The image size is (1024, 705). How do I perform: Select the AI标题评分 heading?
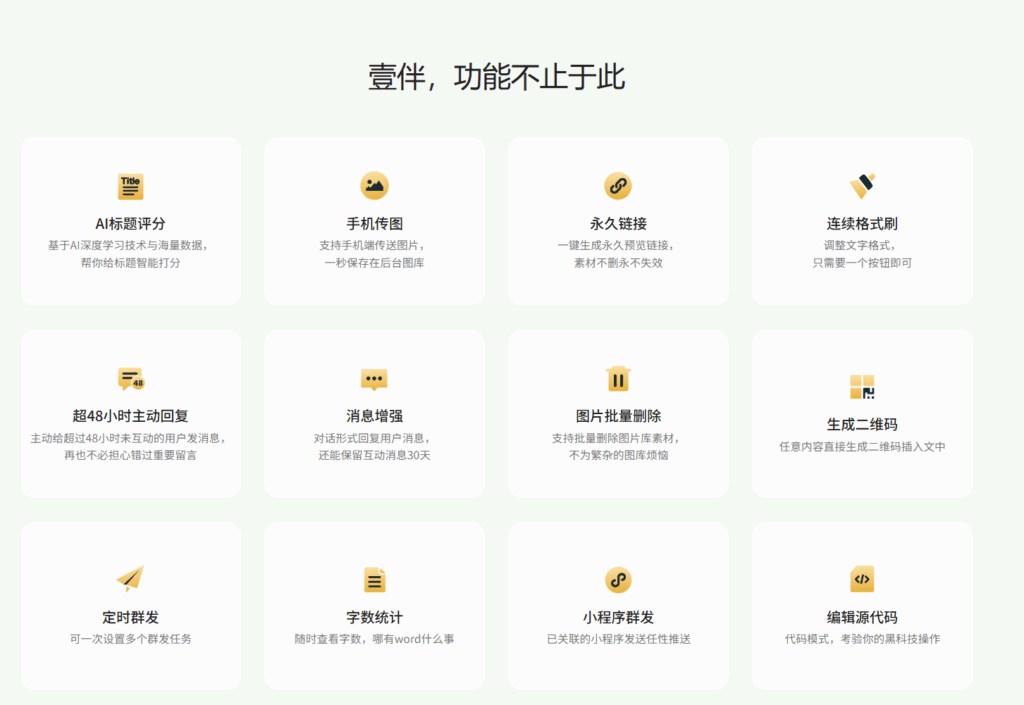click(x=131, y=224)
